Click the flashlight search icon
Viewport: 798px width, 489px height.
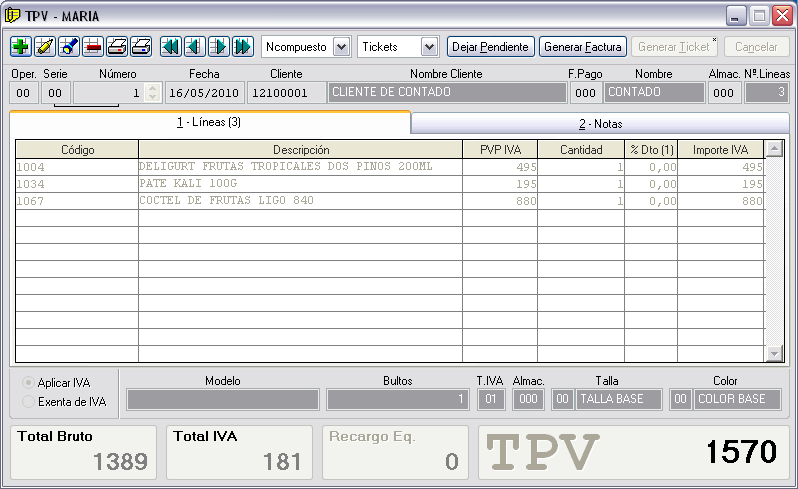click(x=68, y=47)
